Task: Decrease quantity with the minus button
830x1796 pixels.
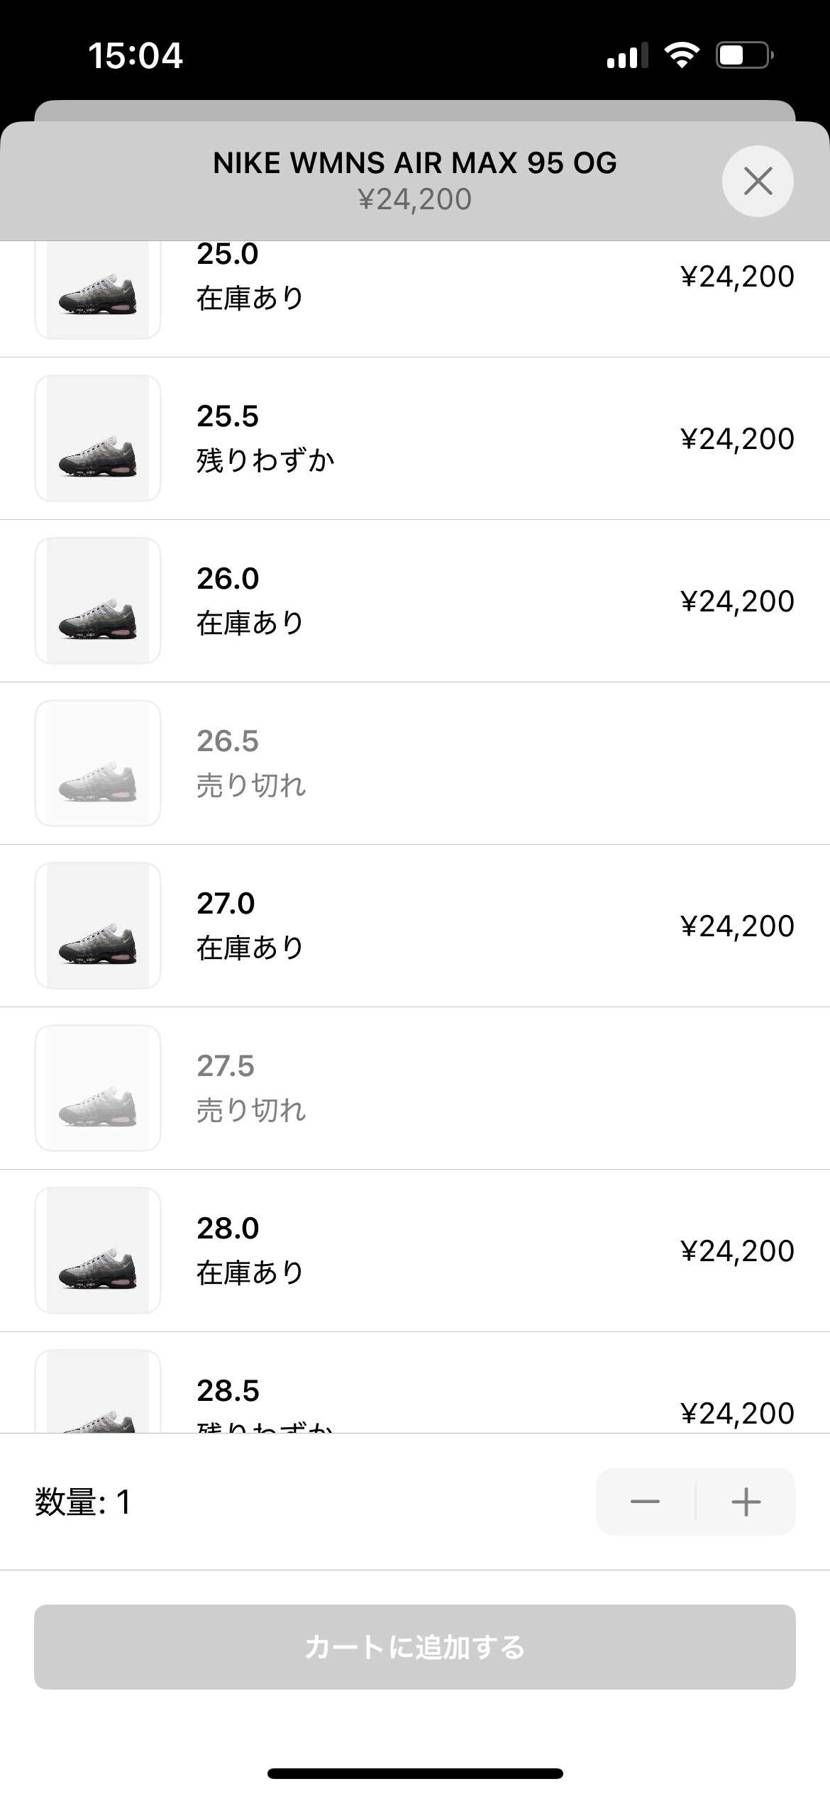Action: click(645, 1501)
